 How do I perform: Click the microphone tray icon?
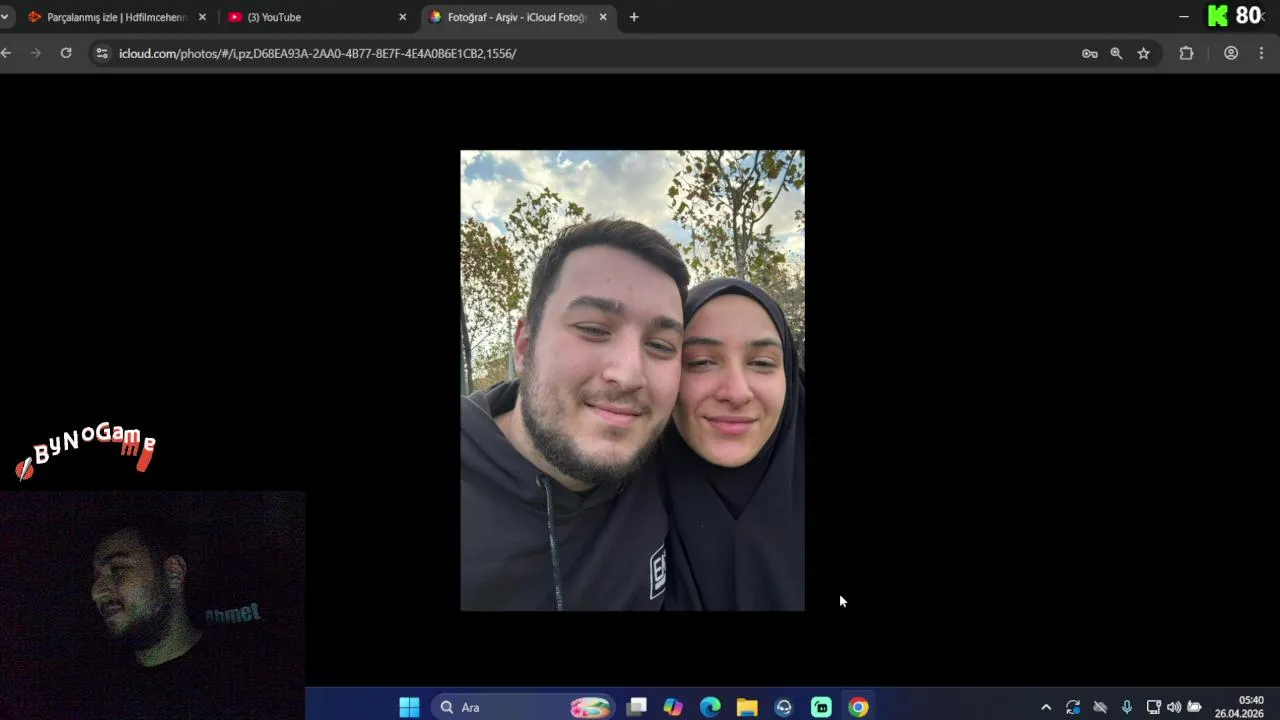coord(1127,707)
